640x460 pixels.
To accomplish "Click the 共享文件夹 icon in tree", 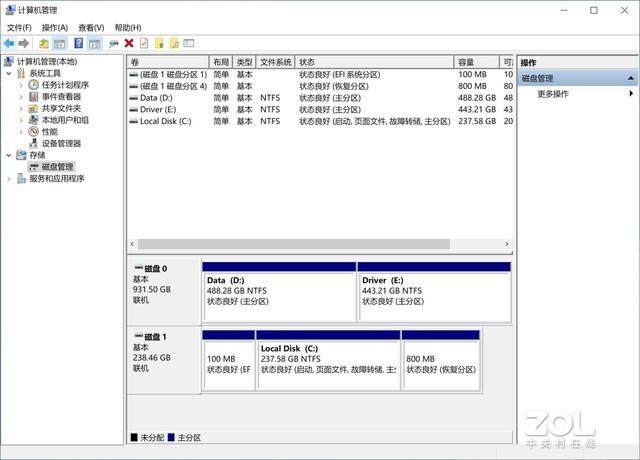I will click(x=33, y=109).
